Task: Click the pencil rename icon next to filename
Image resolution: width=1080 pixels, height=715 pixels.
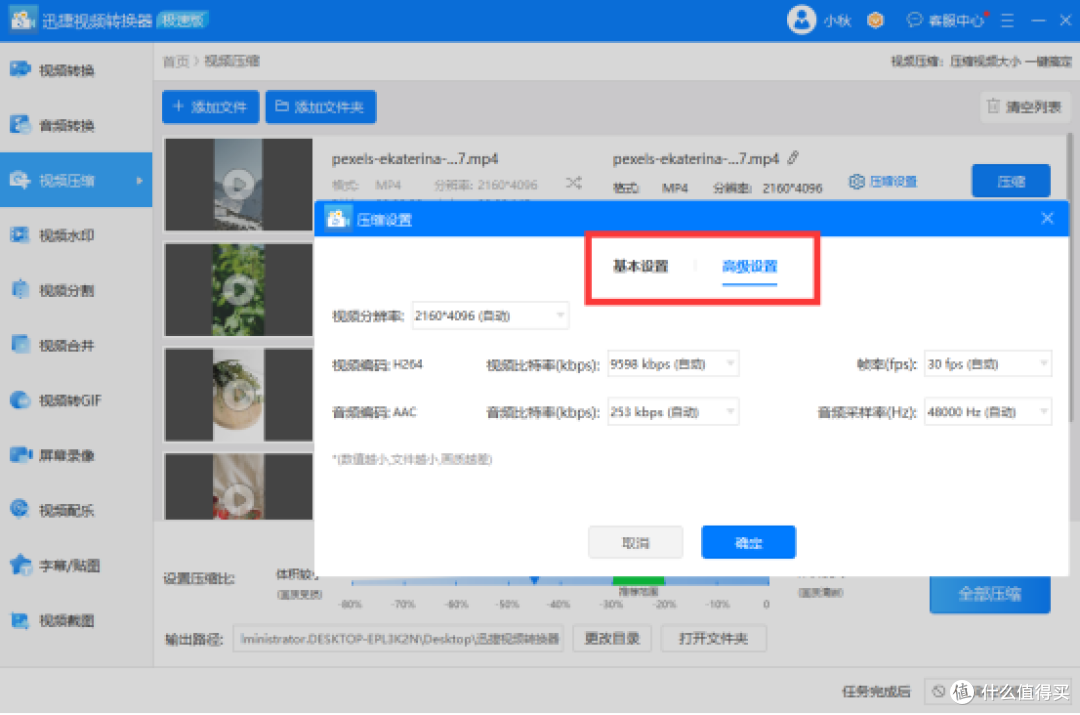Action: tap(793, 158)
